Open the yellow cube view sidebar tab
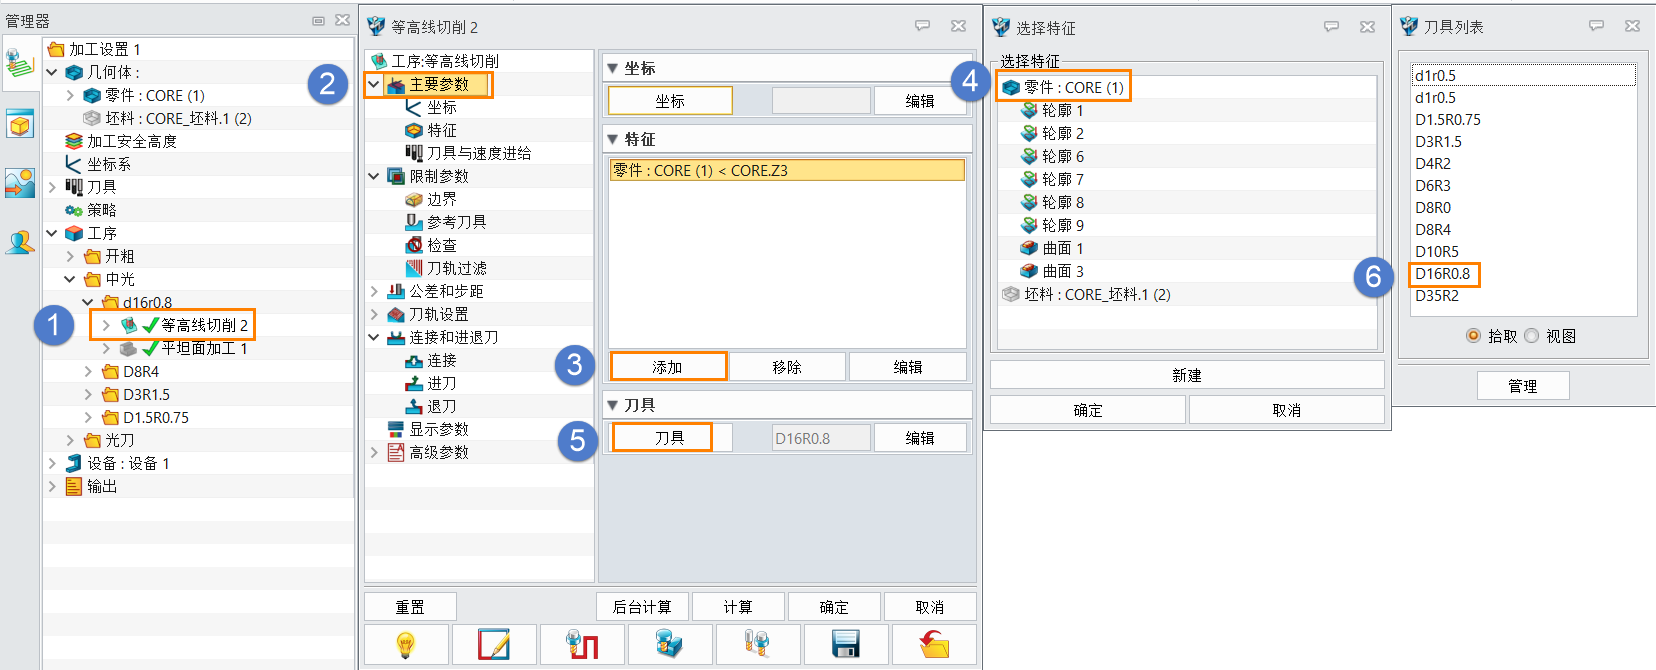The height and width of the screenshot is (670, 1656). point(20,125)
